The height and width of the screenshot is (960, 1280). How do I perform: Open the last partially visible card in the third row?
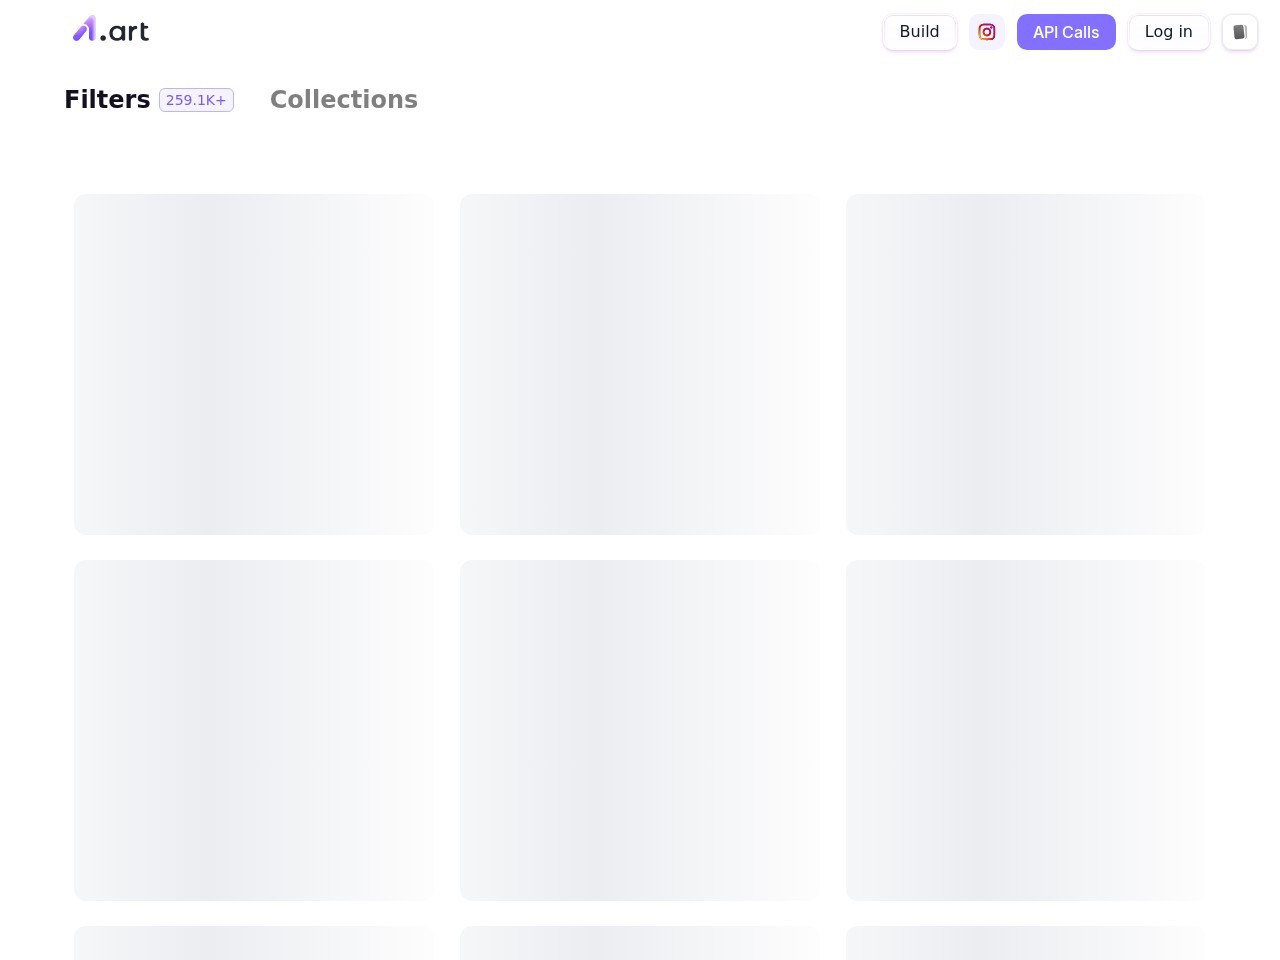pyautogui.click(x=1025, y=943)
